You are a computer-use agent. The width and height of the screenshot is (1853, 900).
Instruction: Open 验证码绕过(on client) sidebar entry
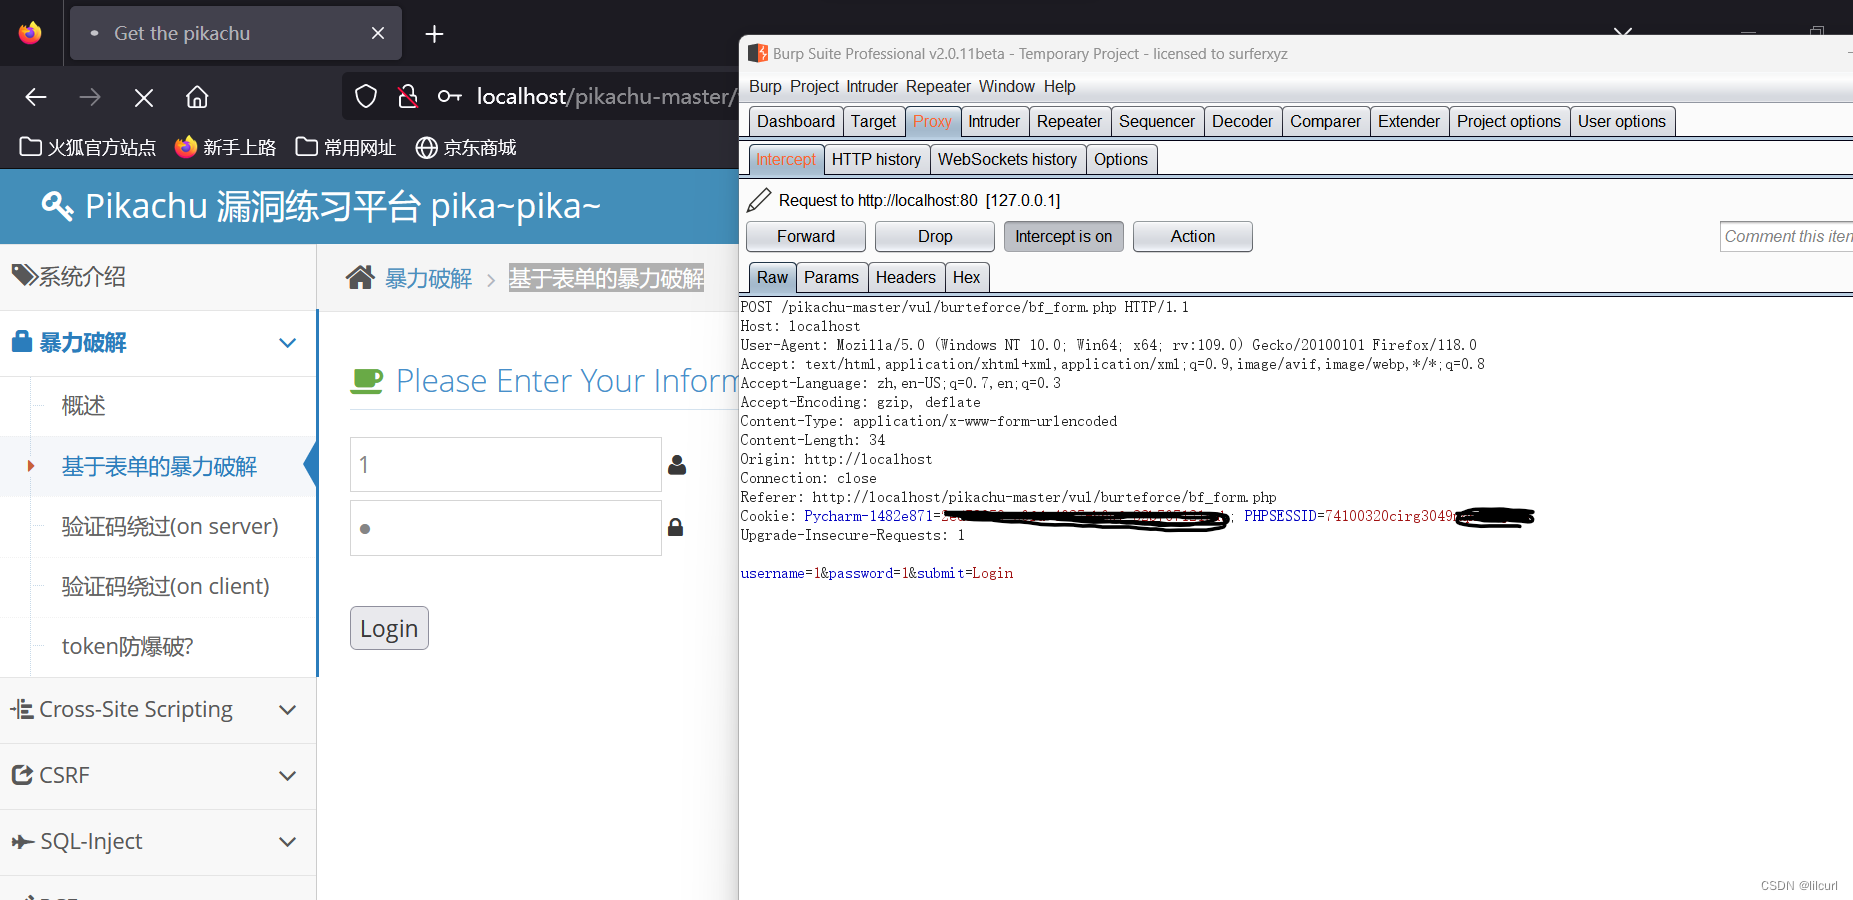tap(166, 587)
